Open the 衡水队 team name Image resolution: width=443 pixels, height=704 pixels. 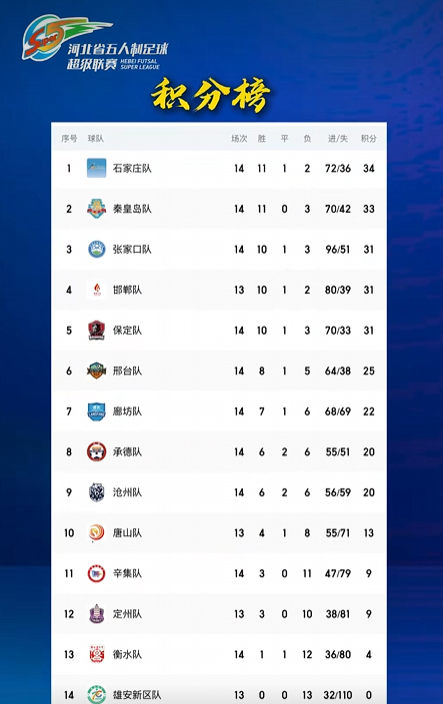click(127, 654)
